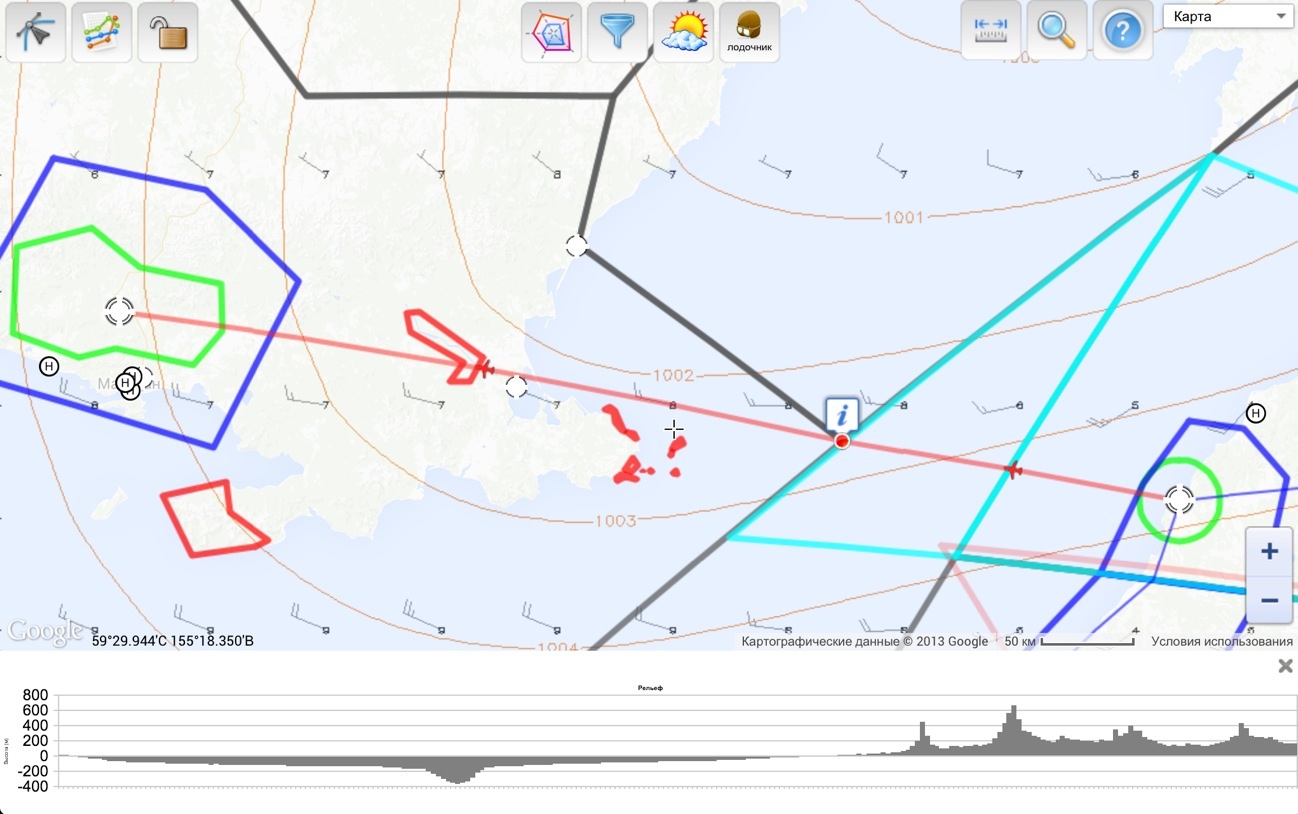1298x814 pixels.
Task: Show the weather sun-and-cloud layer
Action: 683,32
